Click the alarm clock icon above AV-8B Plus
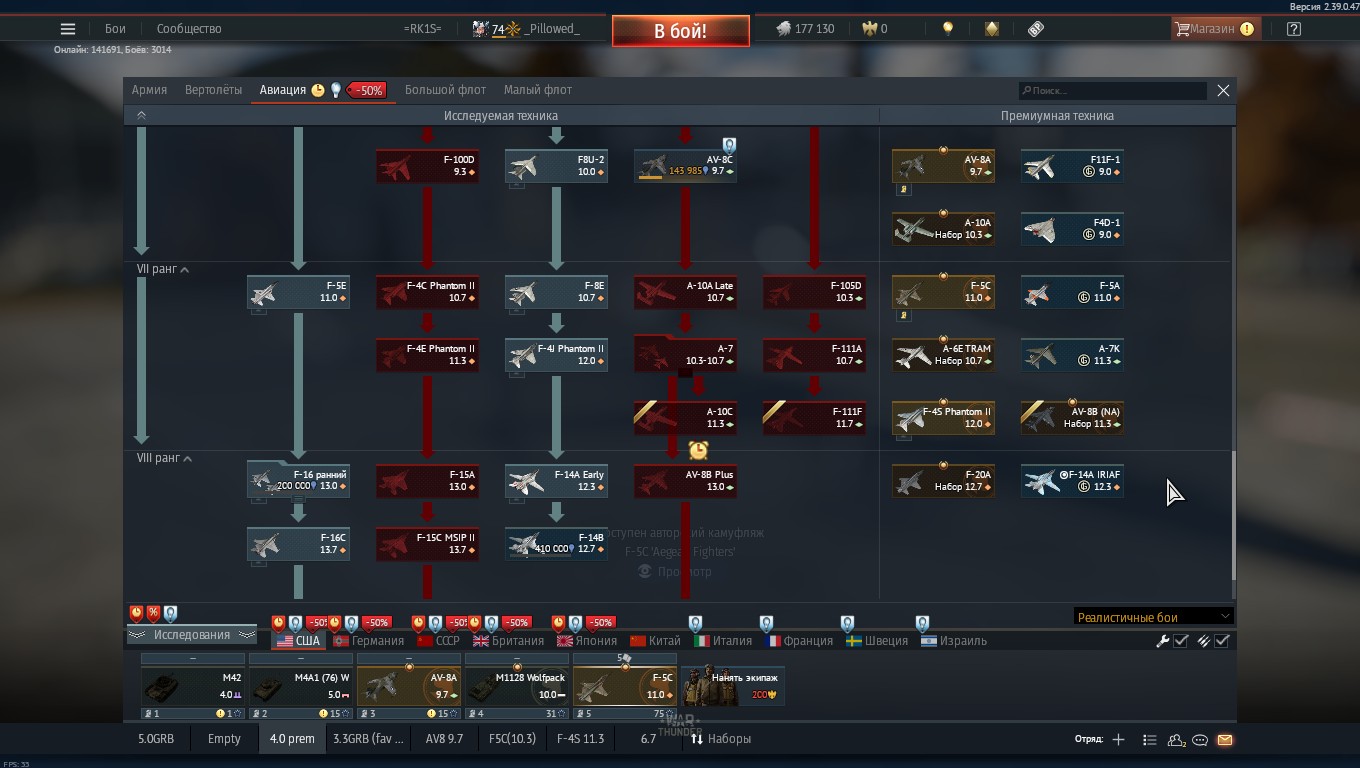The image size is (1360, 768). coord(698,451)
